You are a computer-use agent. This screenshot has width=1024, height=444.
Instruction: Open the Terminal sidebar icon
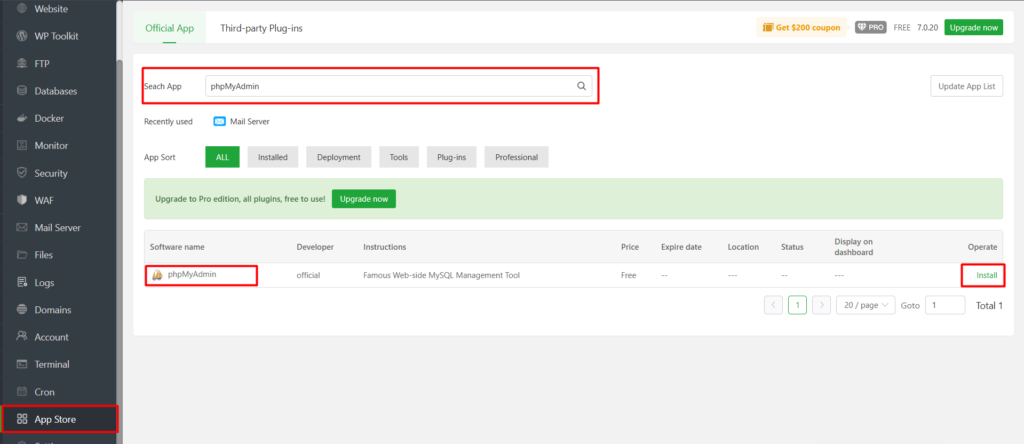pyautogui.click(x=22, y=364)
